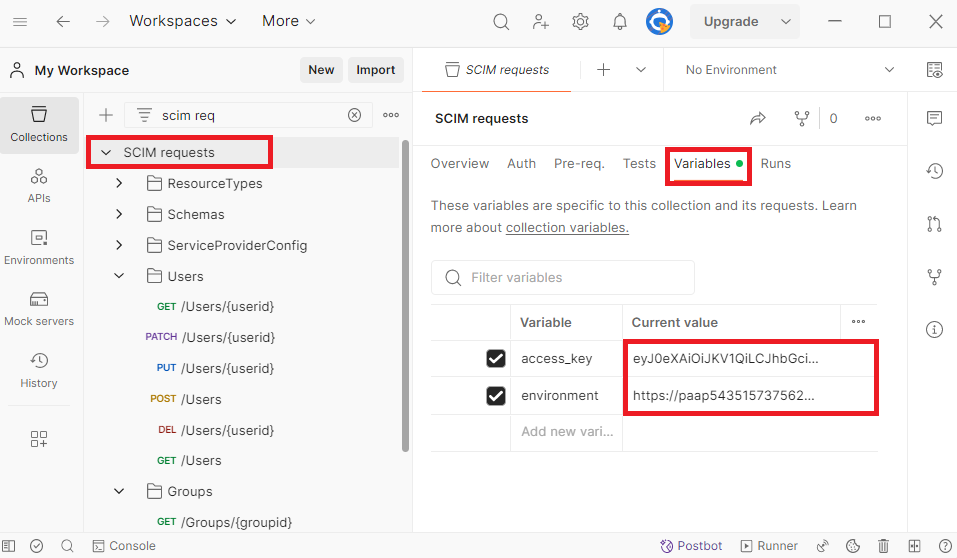Toggle sidebar icon in status bar
Image resolution: width=957 pixels, height=558 pixels.
pyautogui.click(x=9, y=546)
